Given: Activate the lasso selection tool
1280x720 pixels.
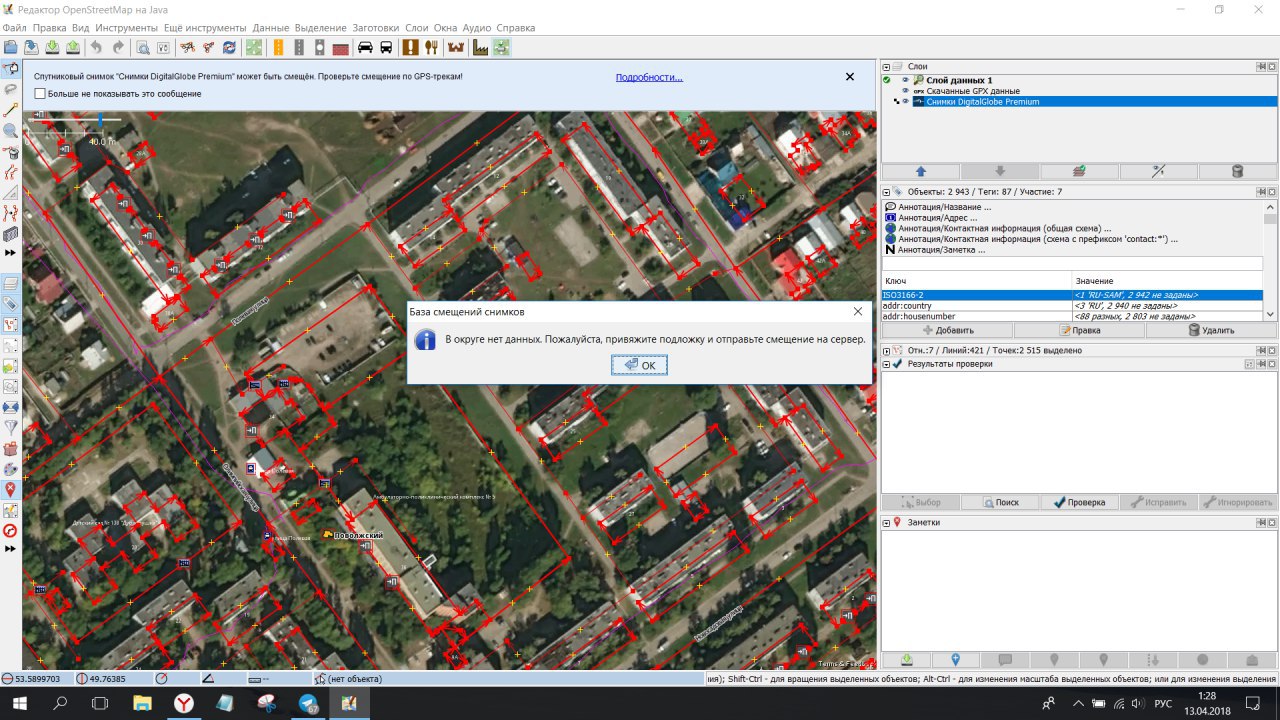Looking at the screenshot, I should coord(11,89).
